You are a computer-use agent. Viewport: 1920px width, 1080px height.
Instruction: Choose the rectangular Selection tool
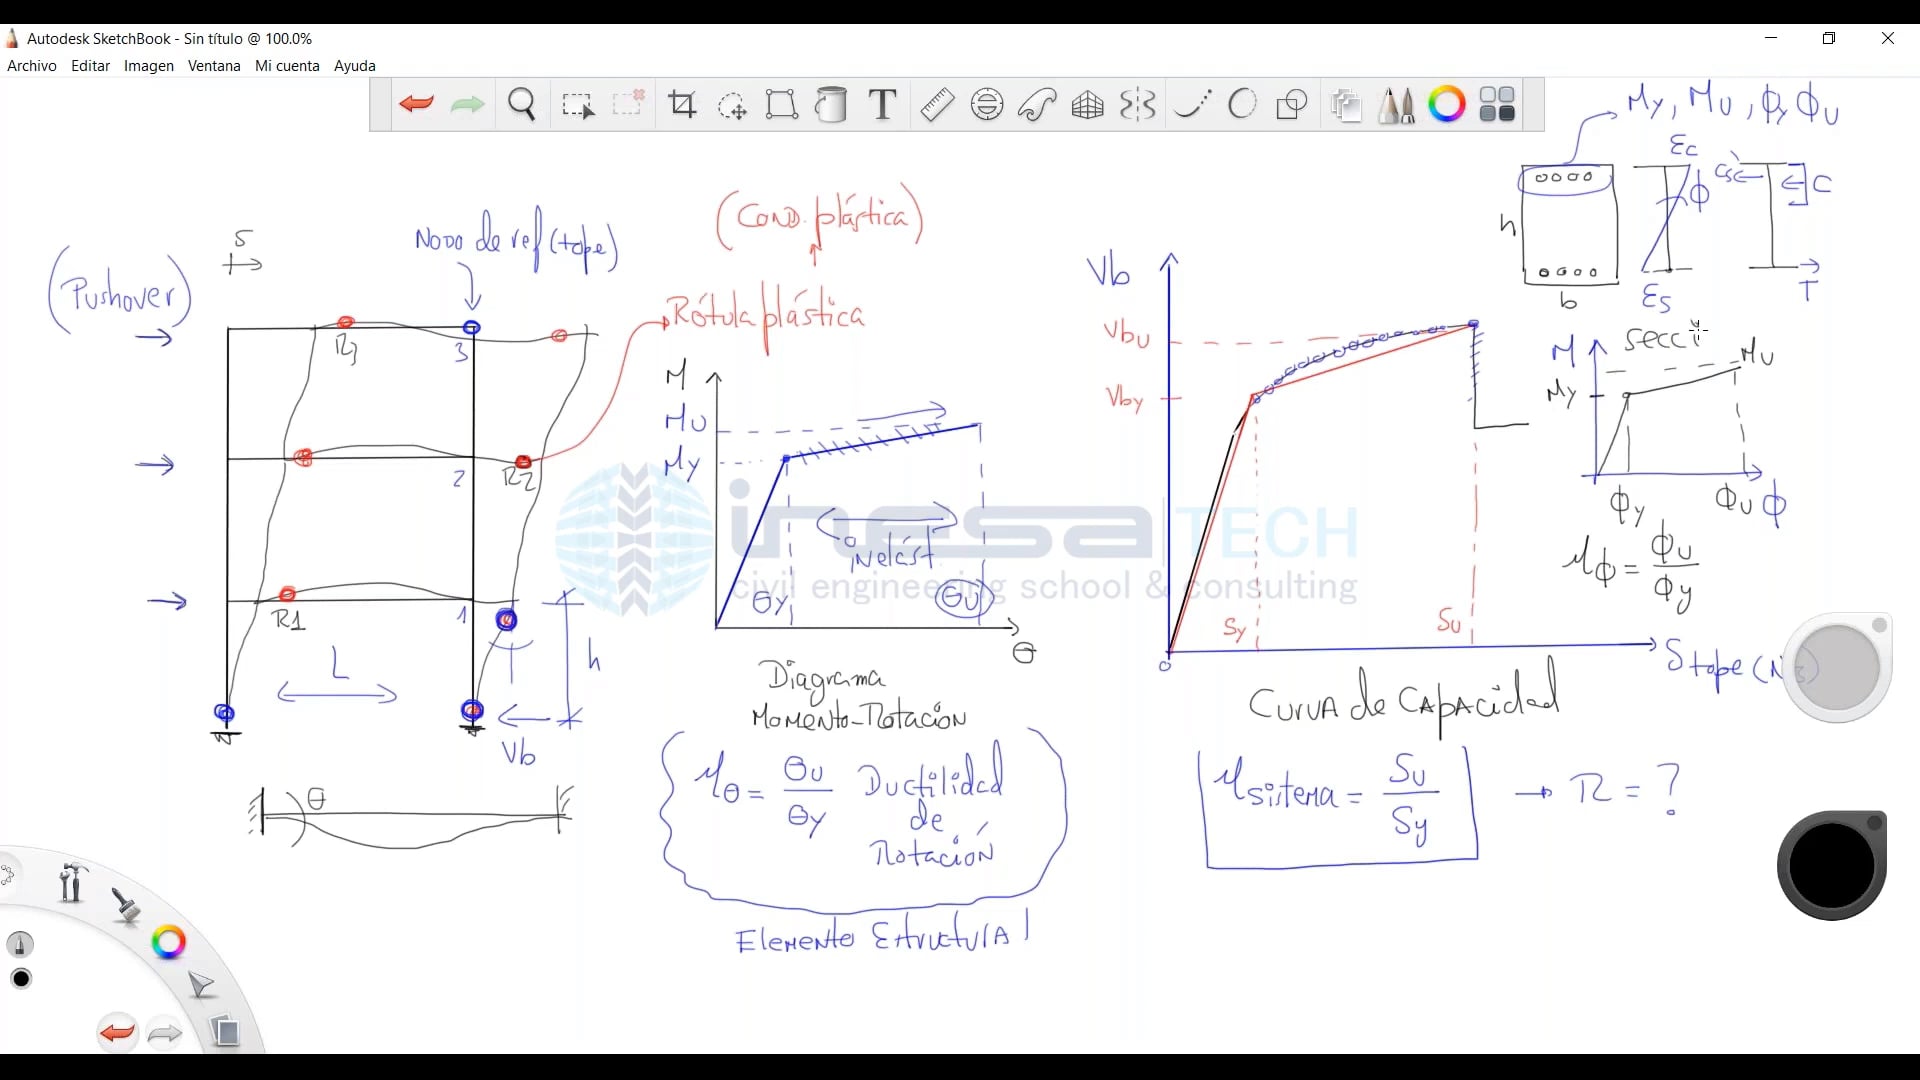tap(577, 104)
